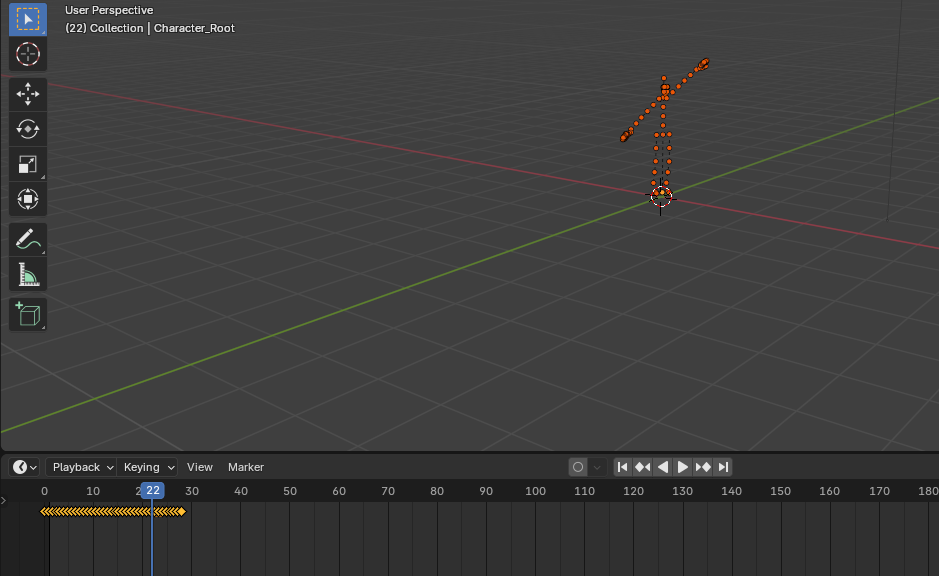
Task: Select the Add Cube tool
Action: pyautogui.click(x=27, y=313)
